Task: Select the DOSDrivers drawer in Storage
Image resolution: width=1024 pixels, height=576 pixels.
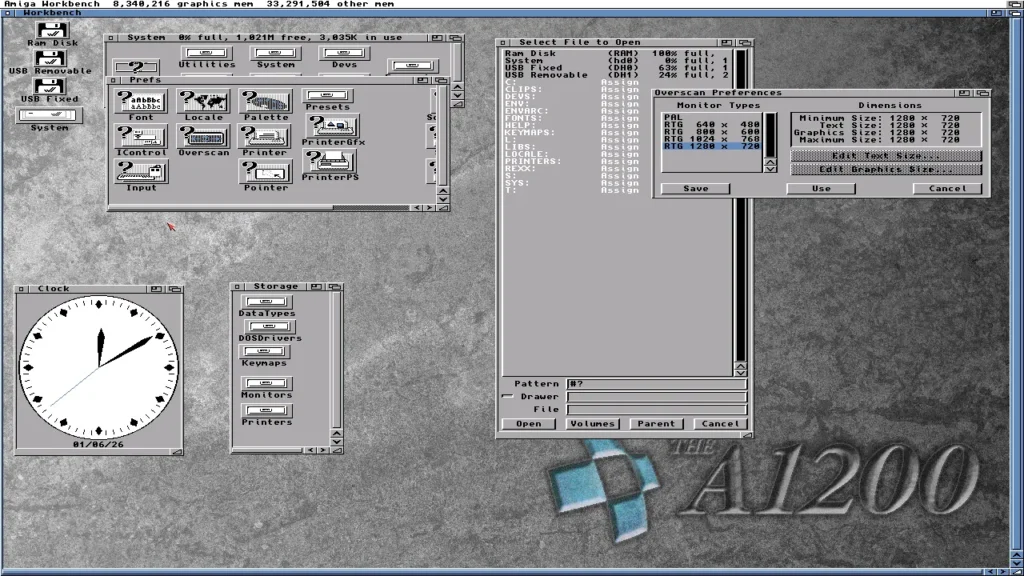Action: 270,331
